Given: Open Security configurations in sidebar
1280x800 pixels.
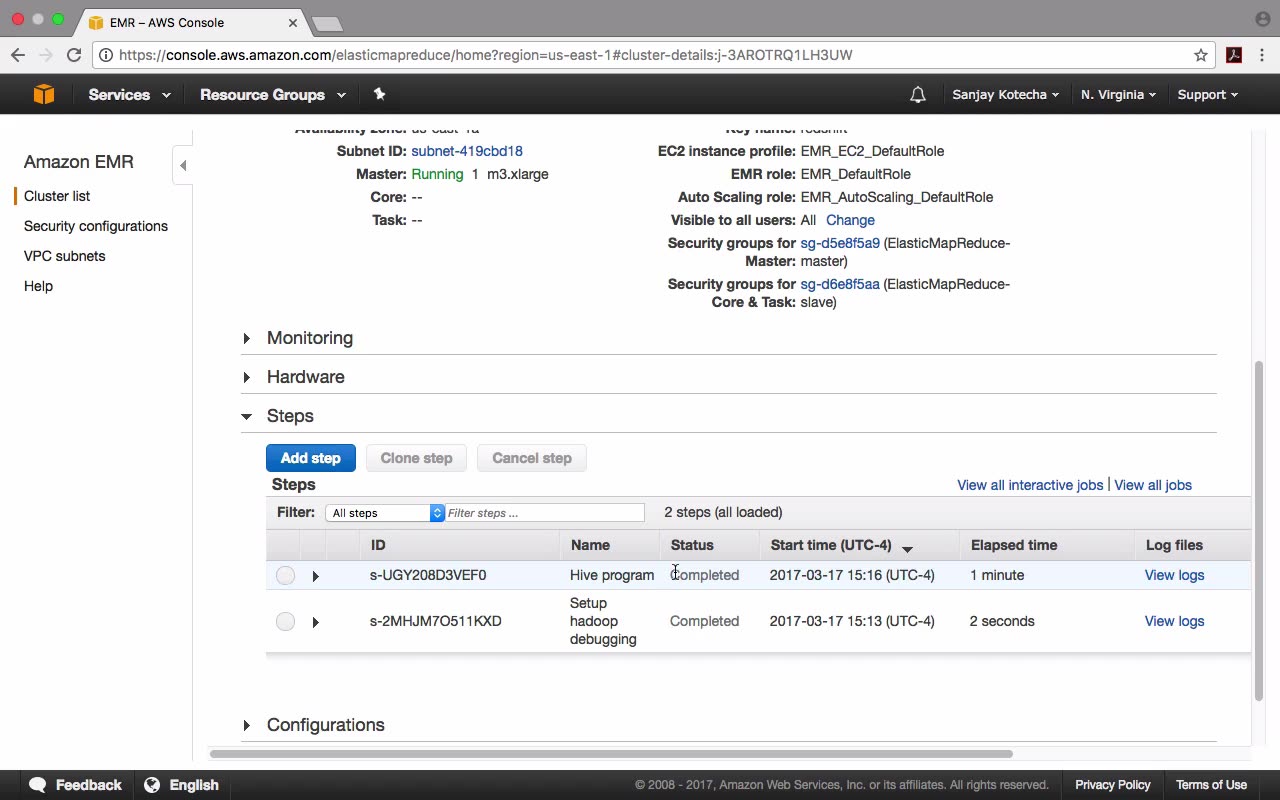Looking at the screenshot, I should 96,226.
